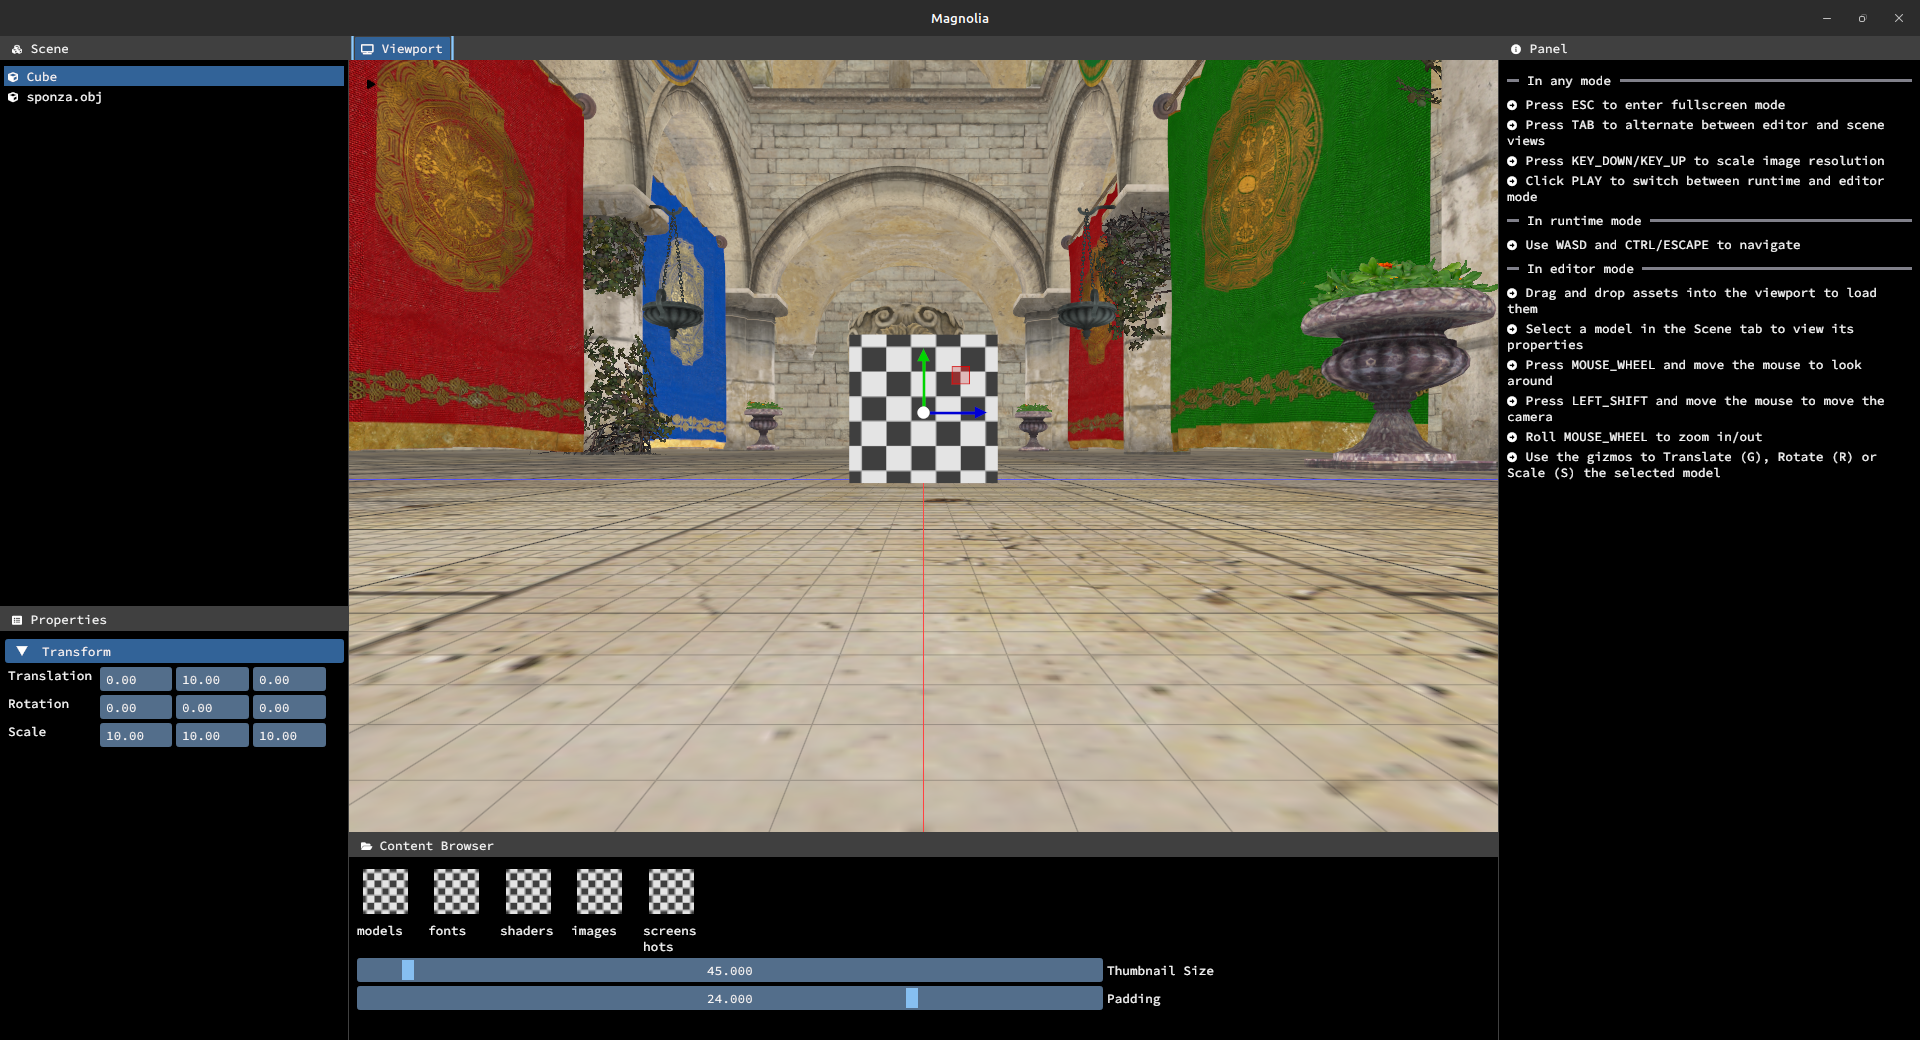The image size is (1920, 1040).
Task: Open the models folder thumbnail
Action: click(385, 891)
